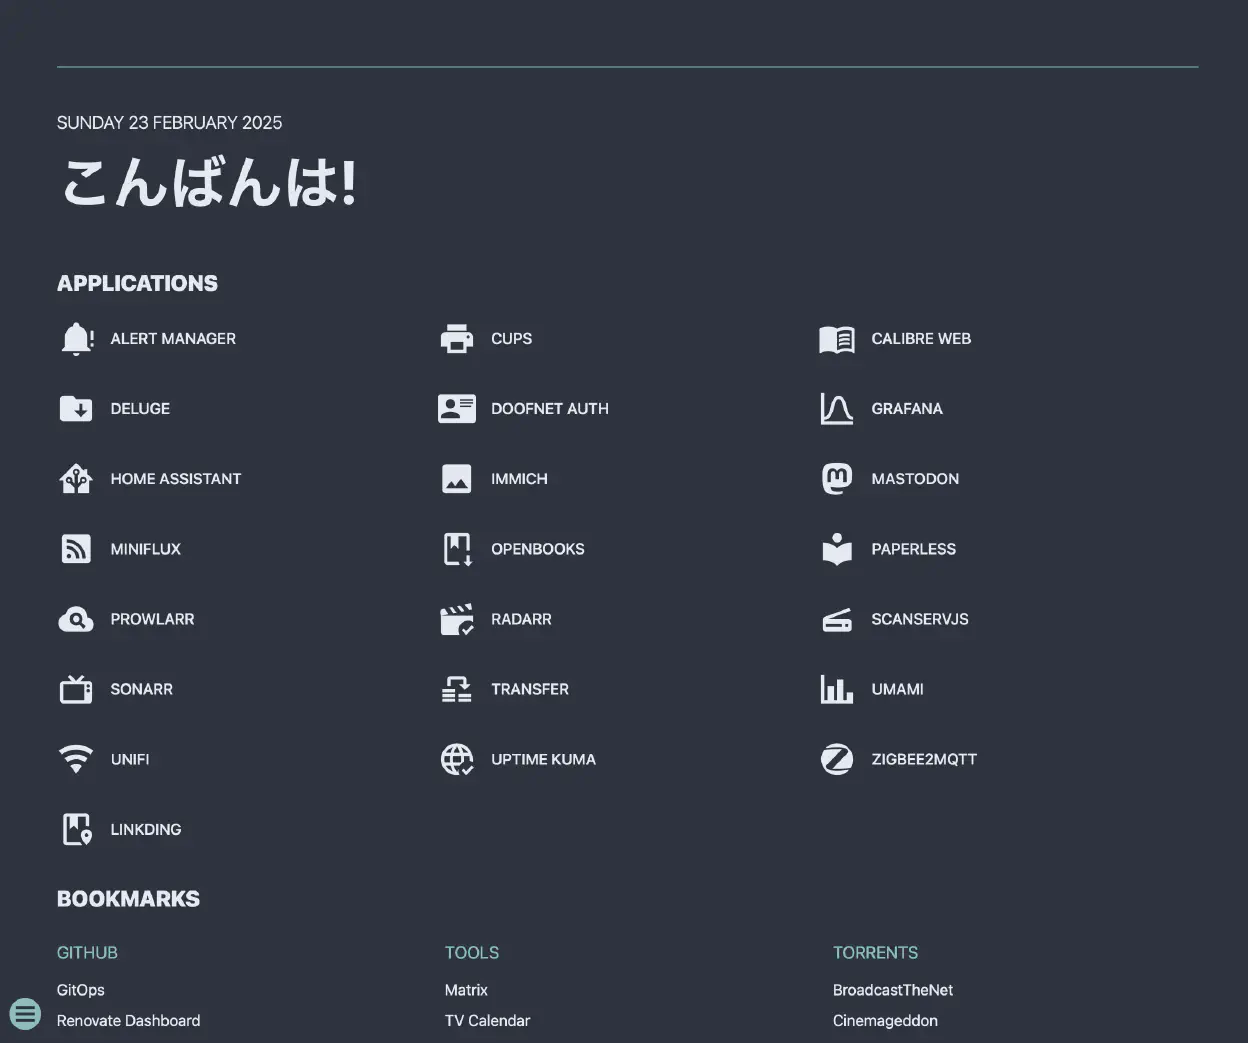Click the Mastodon logo icon
This screenshot has width=1248, height=1043.
tap(837, 479)
